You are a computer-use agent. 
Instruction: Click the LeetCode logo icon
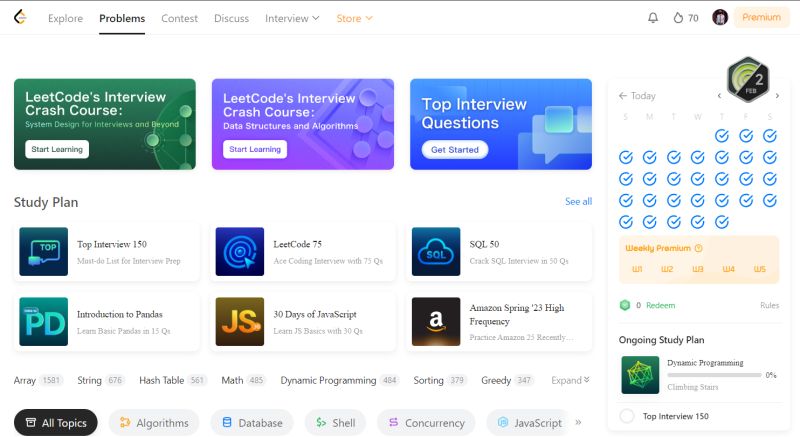click(20, 17)
